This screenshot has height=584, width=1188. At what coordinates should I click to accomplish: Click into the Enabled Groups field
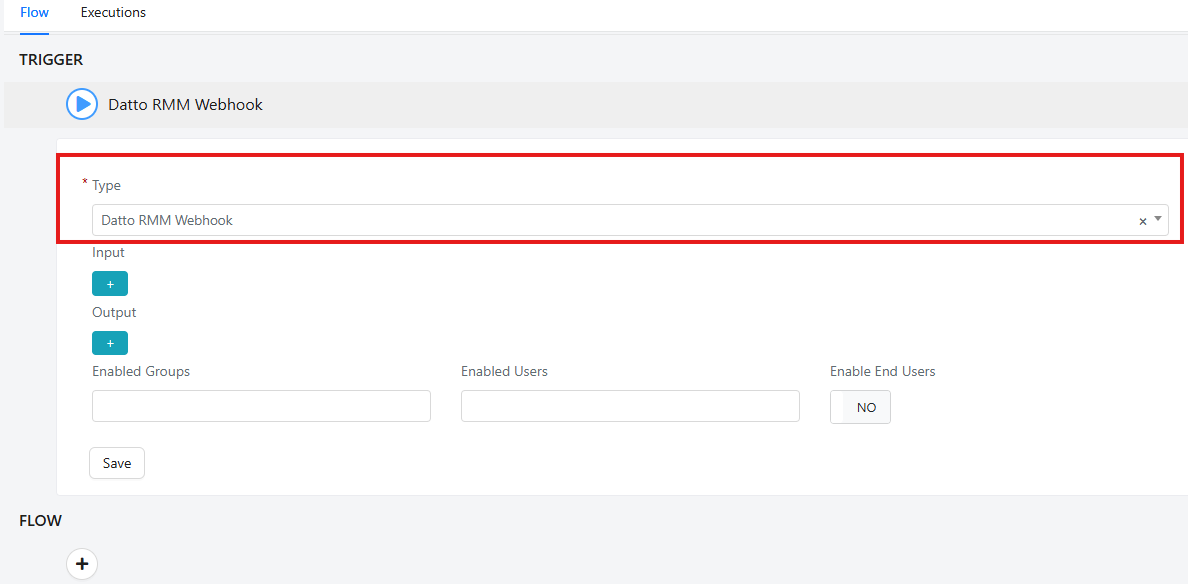click(x=261, y=406)
